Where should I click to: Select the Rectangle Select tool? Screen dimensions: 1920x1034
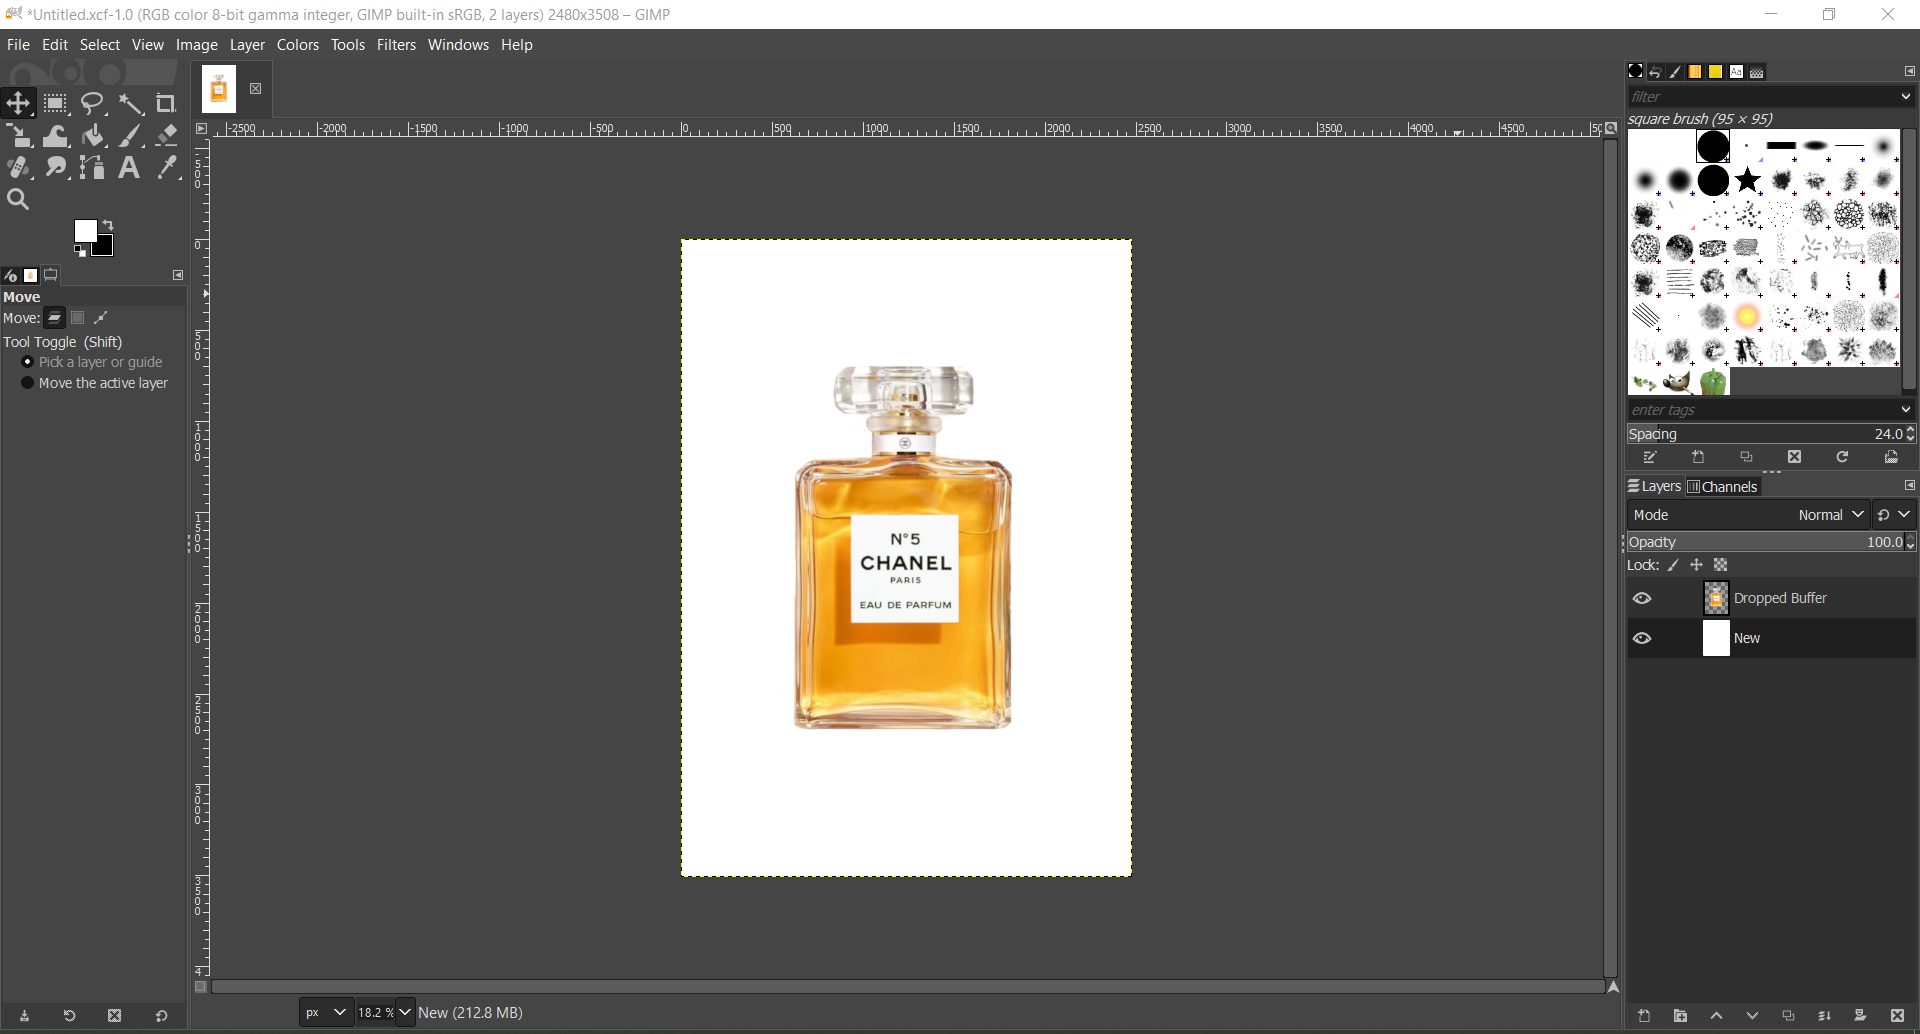(x=56, y=104)
